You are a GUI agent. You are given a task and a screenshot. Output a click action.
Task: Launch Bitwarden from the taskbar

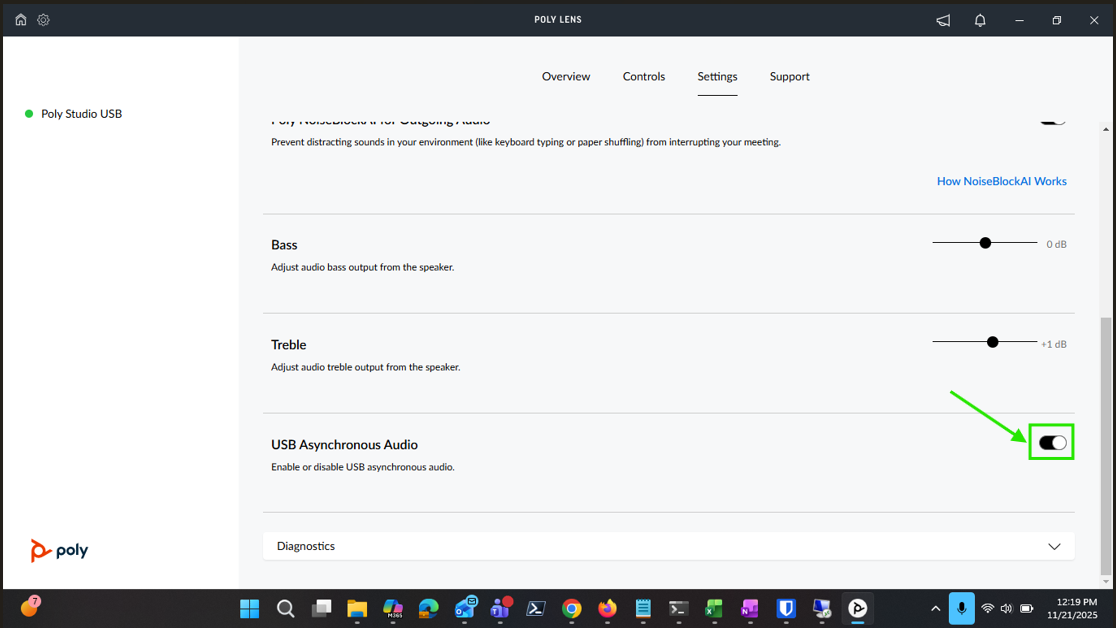tap(786, 608)
